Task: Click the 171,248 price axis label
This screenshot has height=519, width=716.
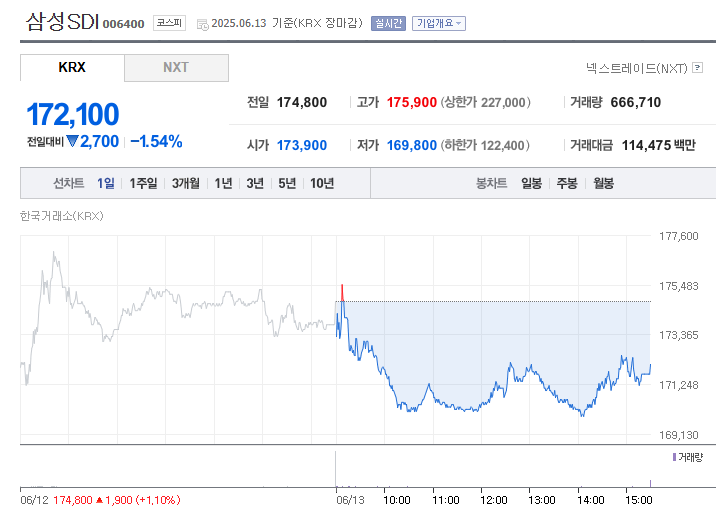Action: [679, 385]
